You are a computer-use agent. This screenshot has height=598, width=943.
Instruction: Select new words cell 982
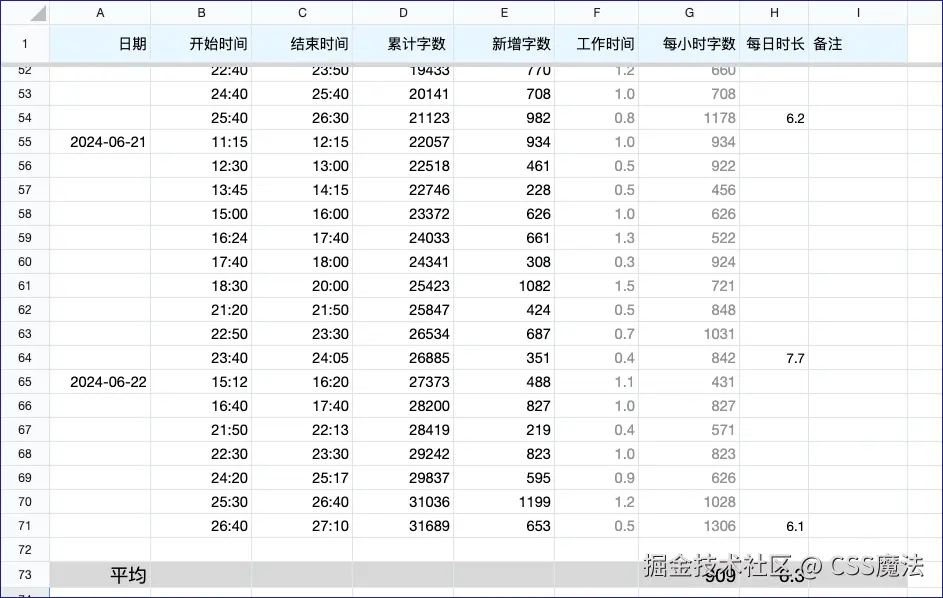pyautogui.click(x=504, y=118)
